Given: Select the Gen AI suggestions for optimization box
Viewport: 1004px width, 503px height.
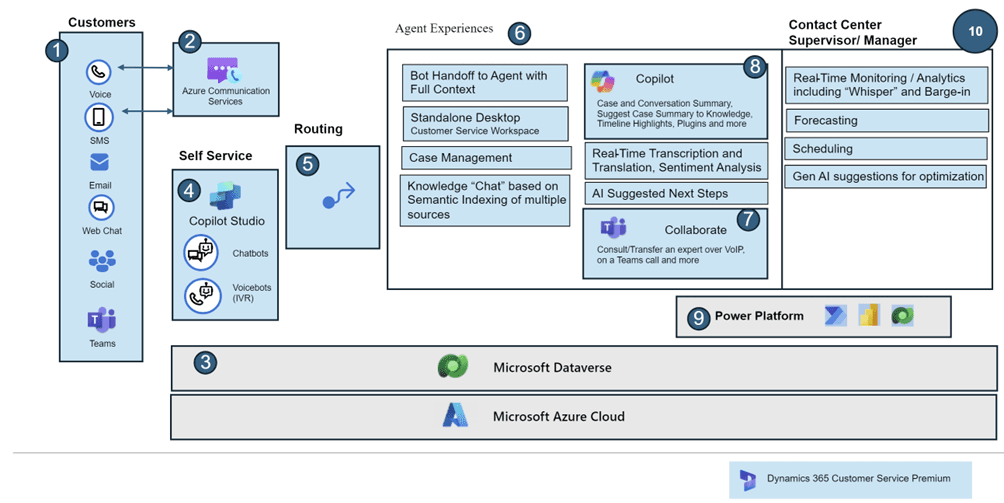Looking at the screenshot, I should pos(886,176).
